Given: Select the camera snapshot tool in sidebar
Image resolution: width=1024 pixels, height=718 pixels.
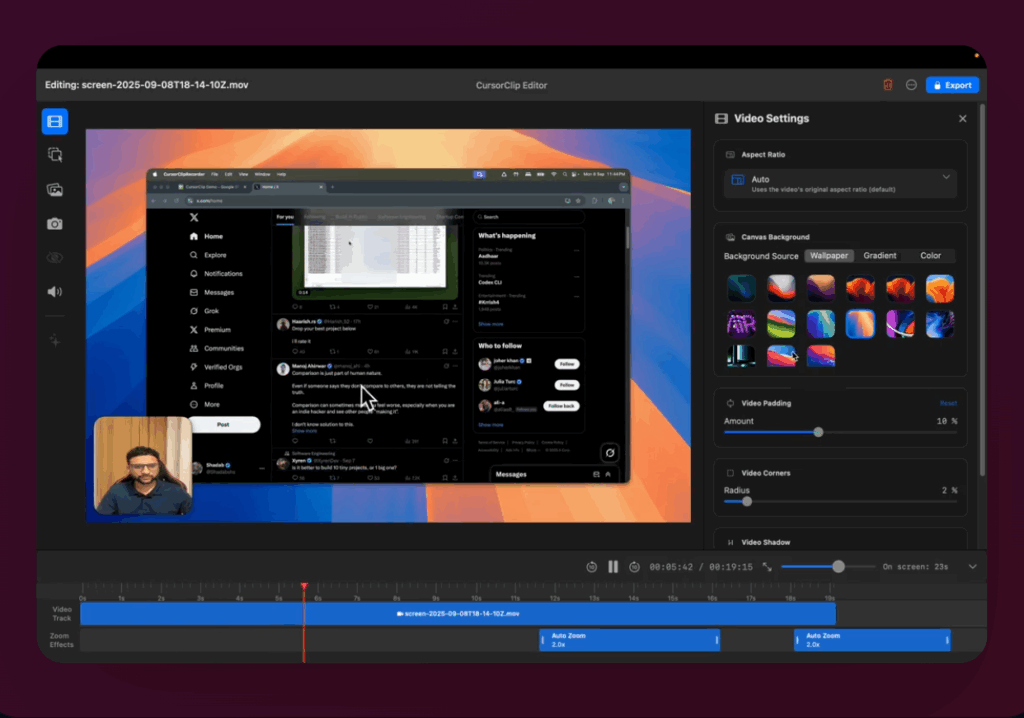Looking at the screenshot, I should (54, 223).
